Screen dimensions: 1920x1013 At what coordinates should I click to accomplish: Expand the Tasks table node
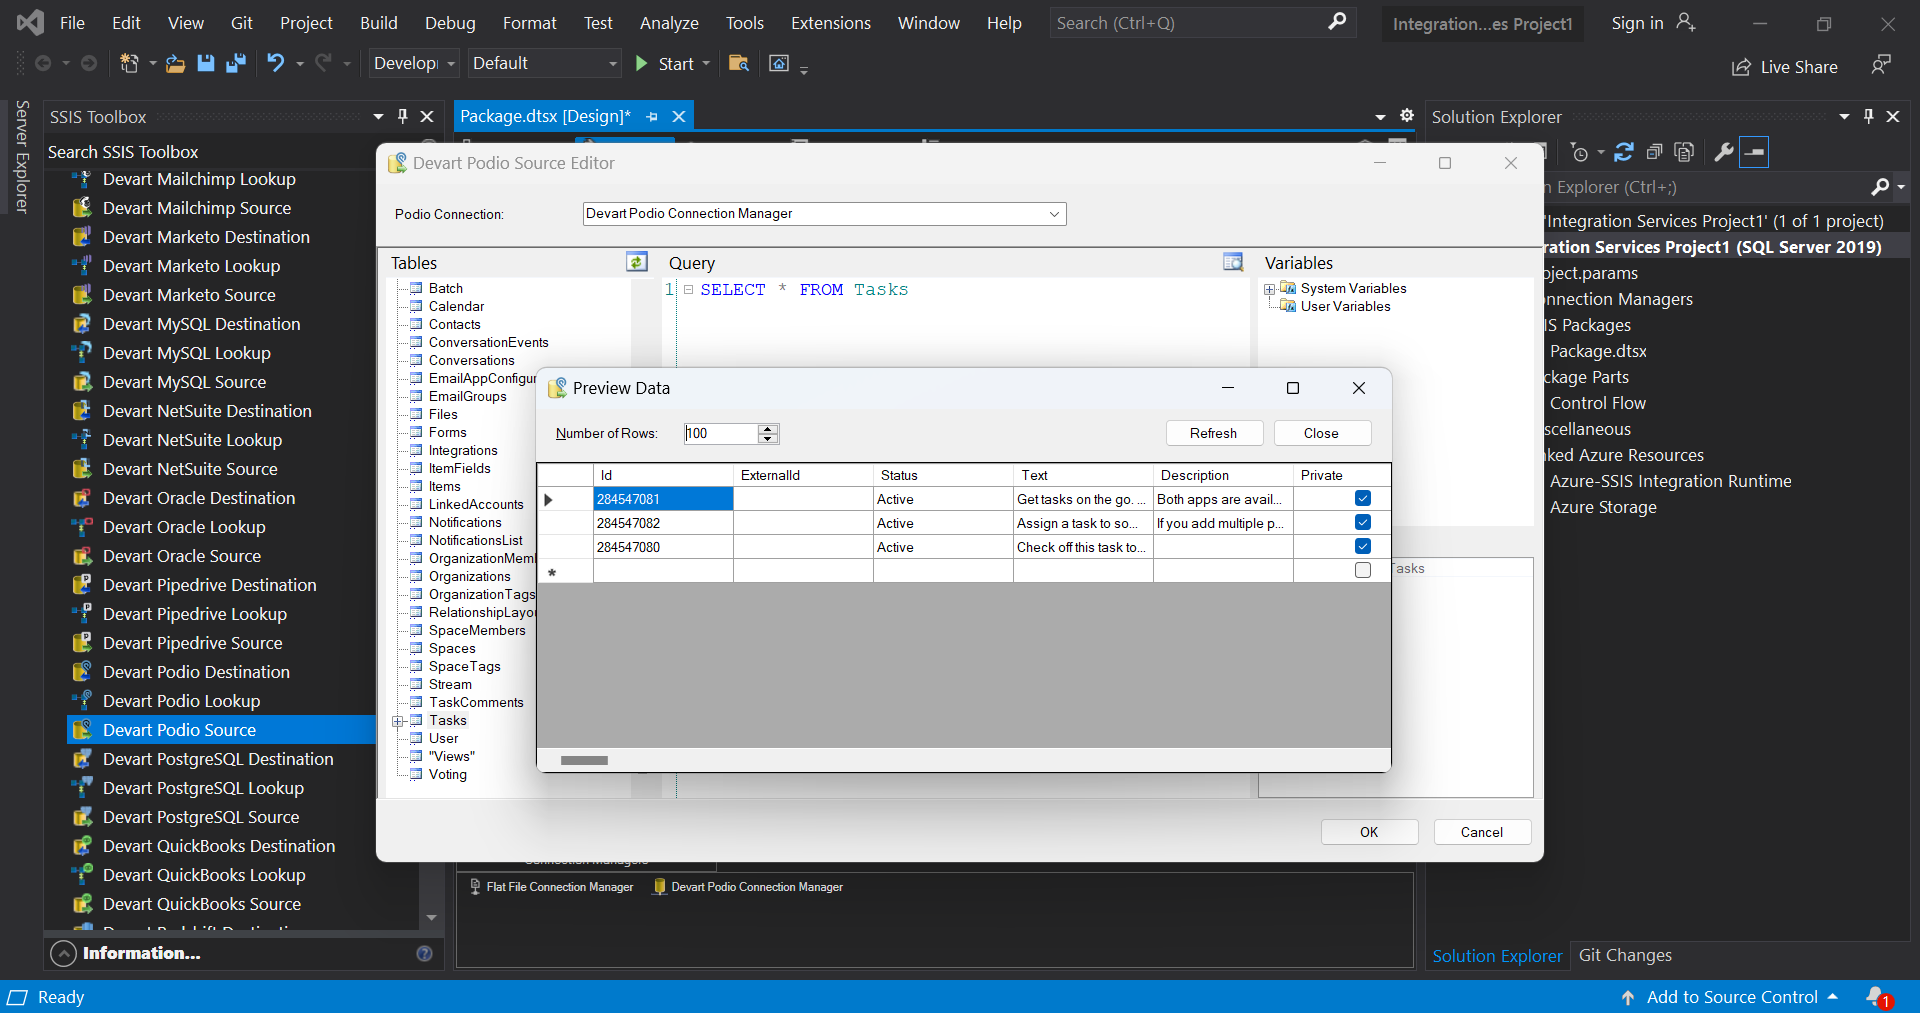point(398,721)
